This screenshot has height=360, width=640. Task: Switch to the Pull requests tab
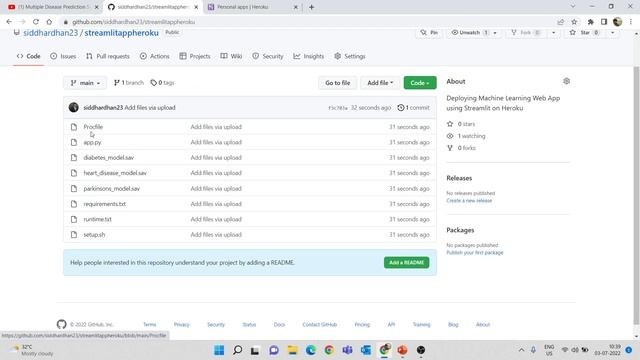[x=108, y=56]
